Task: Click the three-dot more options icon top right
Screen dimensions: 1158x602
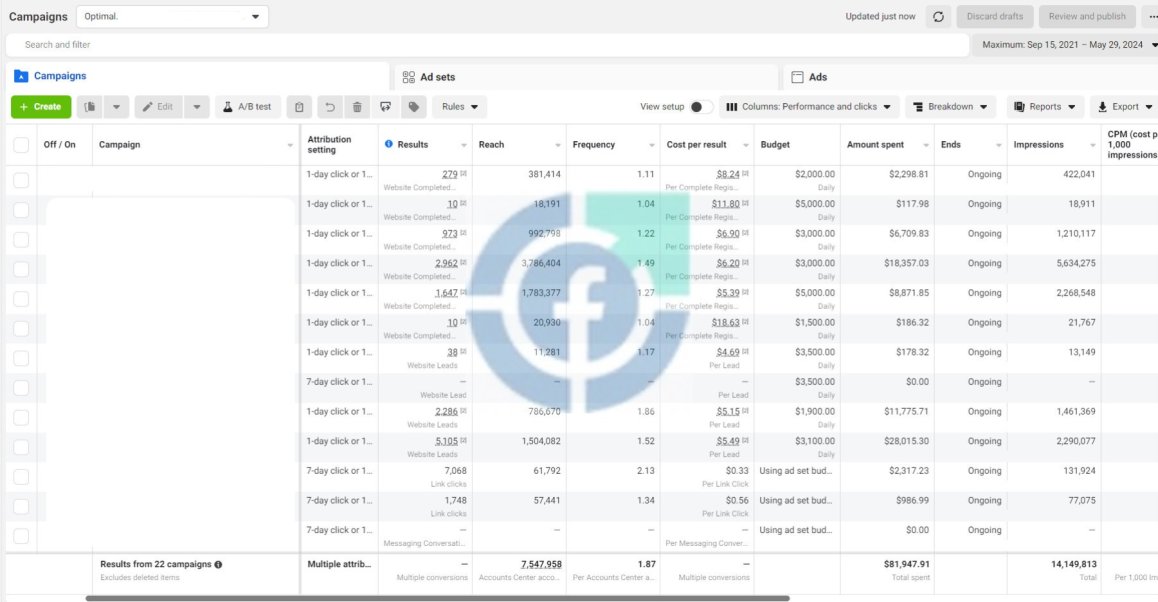Action: click(1152, 16)
